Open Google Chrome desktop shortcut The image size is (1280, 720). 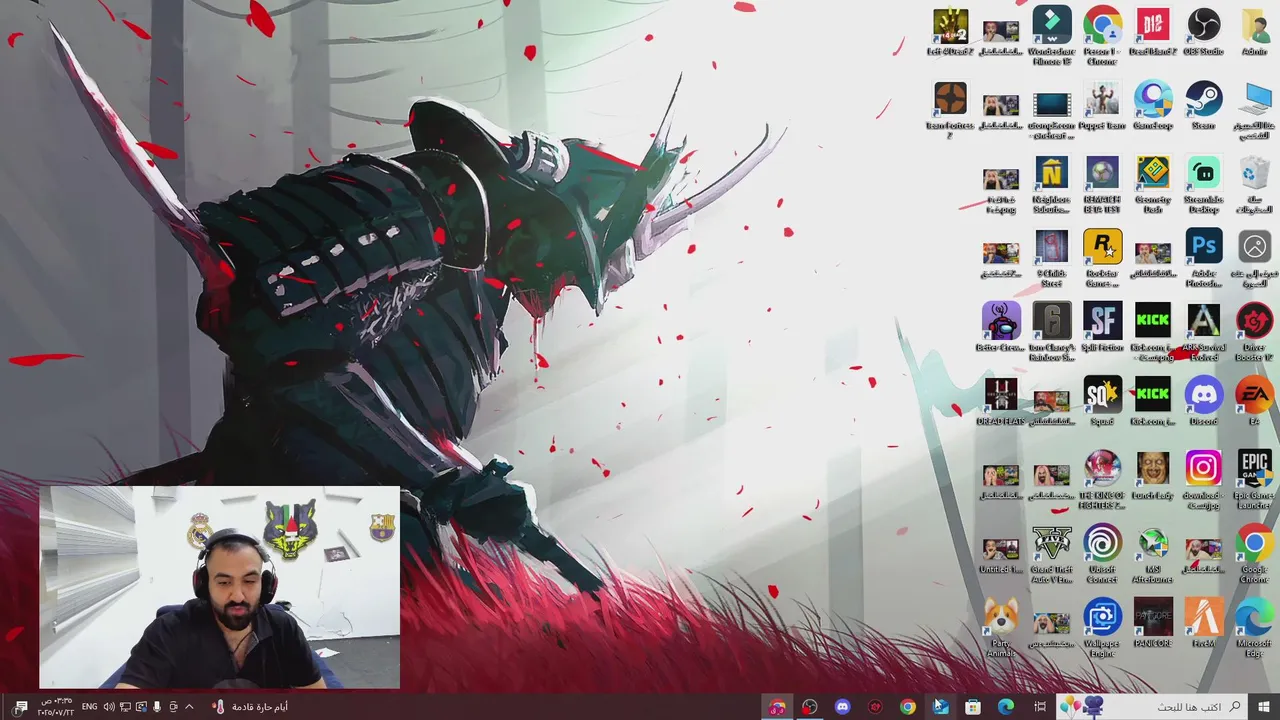coord(1254,554)
